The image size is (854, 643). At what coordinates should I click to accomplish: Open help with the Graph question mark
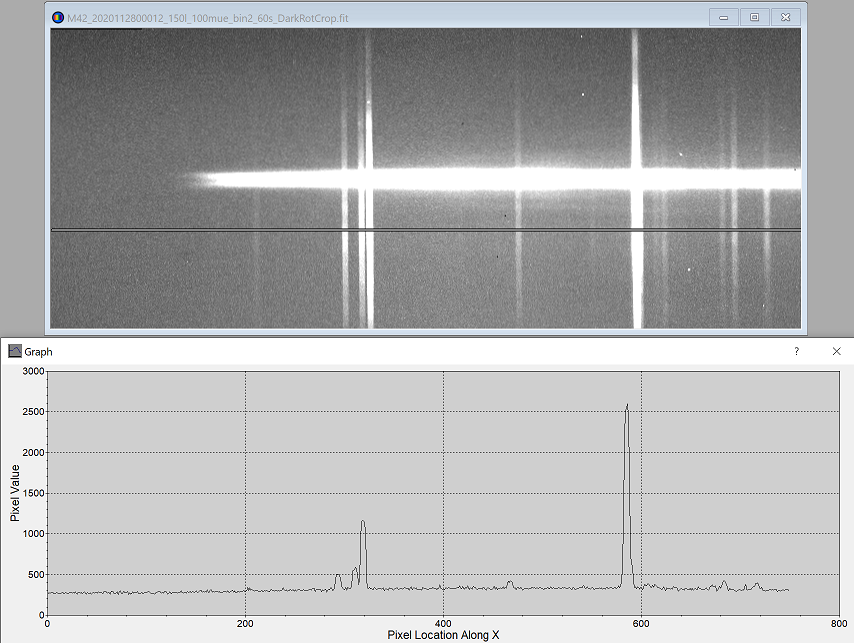pos(796,351)
